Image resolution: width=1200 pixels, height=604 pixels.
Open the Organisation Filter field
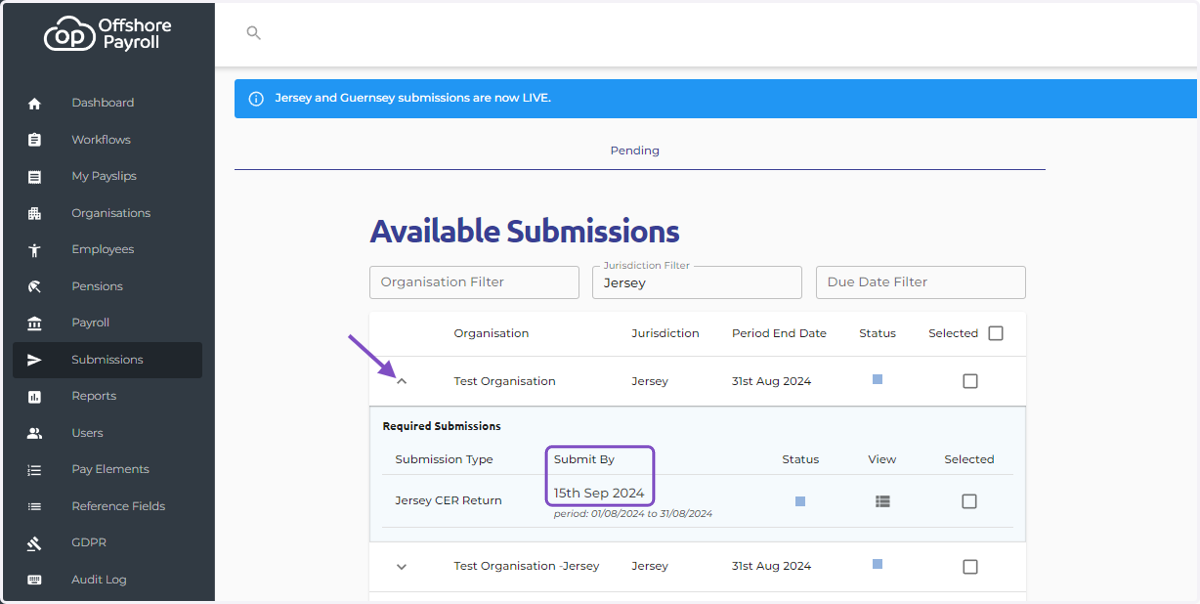[x=474, y=282]
